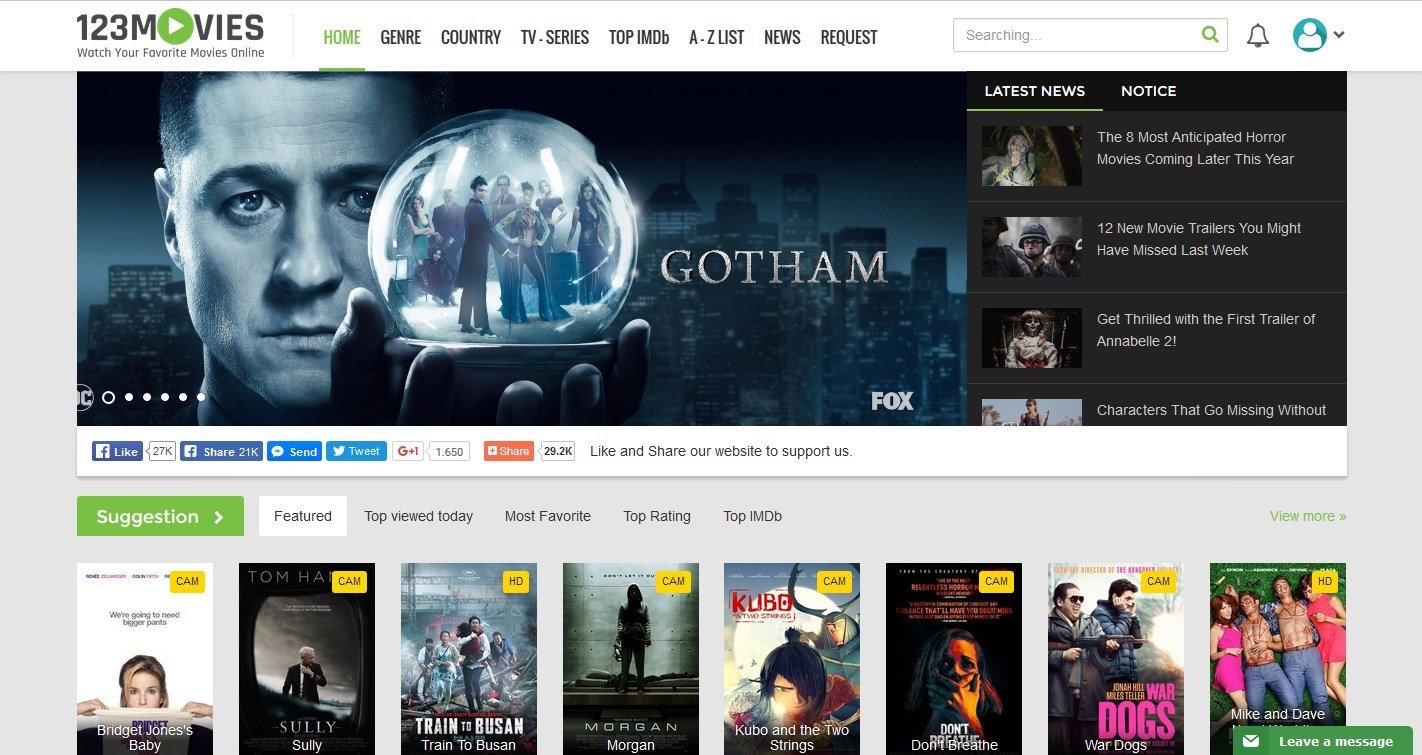Viewport: 1422px width, 755px height.
Task: Click the Facebook Like count 27K
Action: click(162, 451)
